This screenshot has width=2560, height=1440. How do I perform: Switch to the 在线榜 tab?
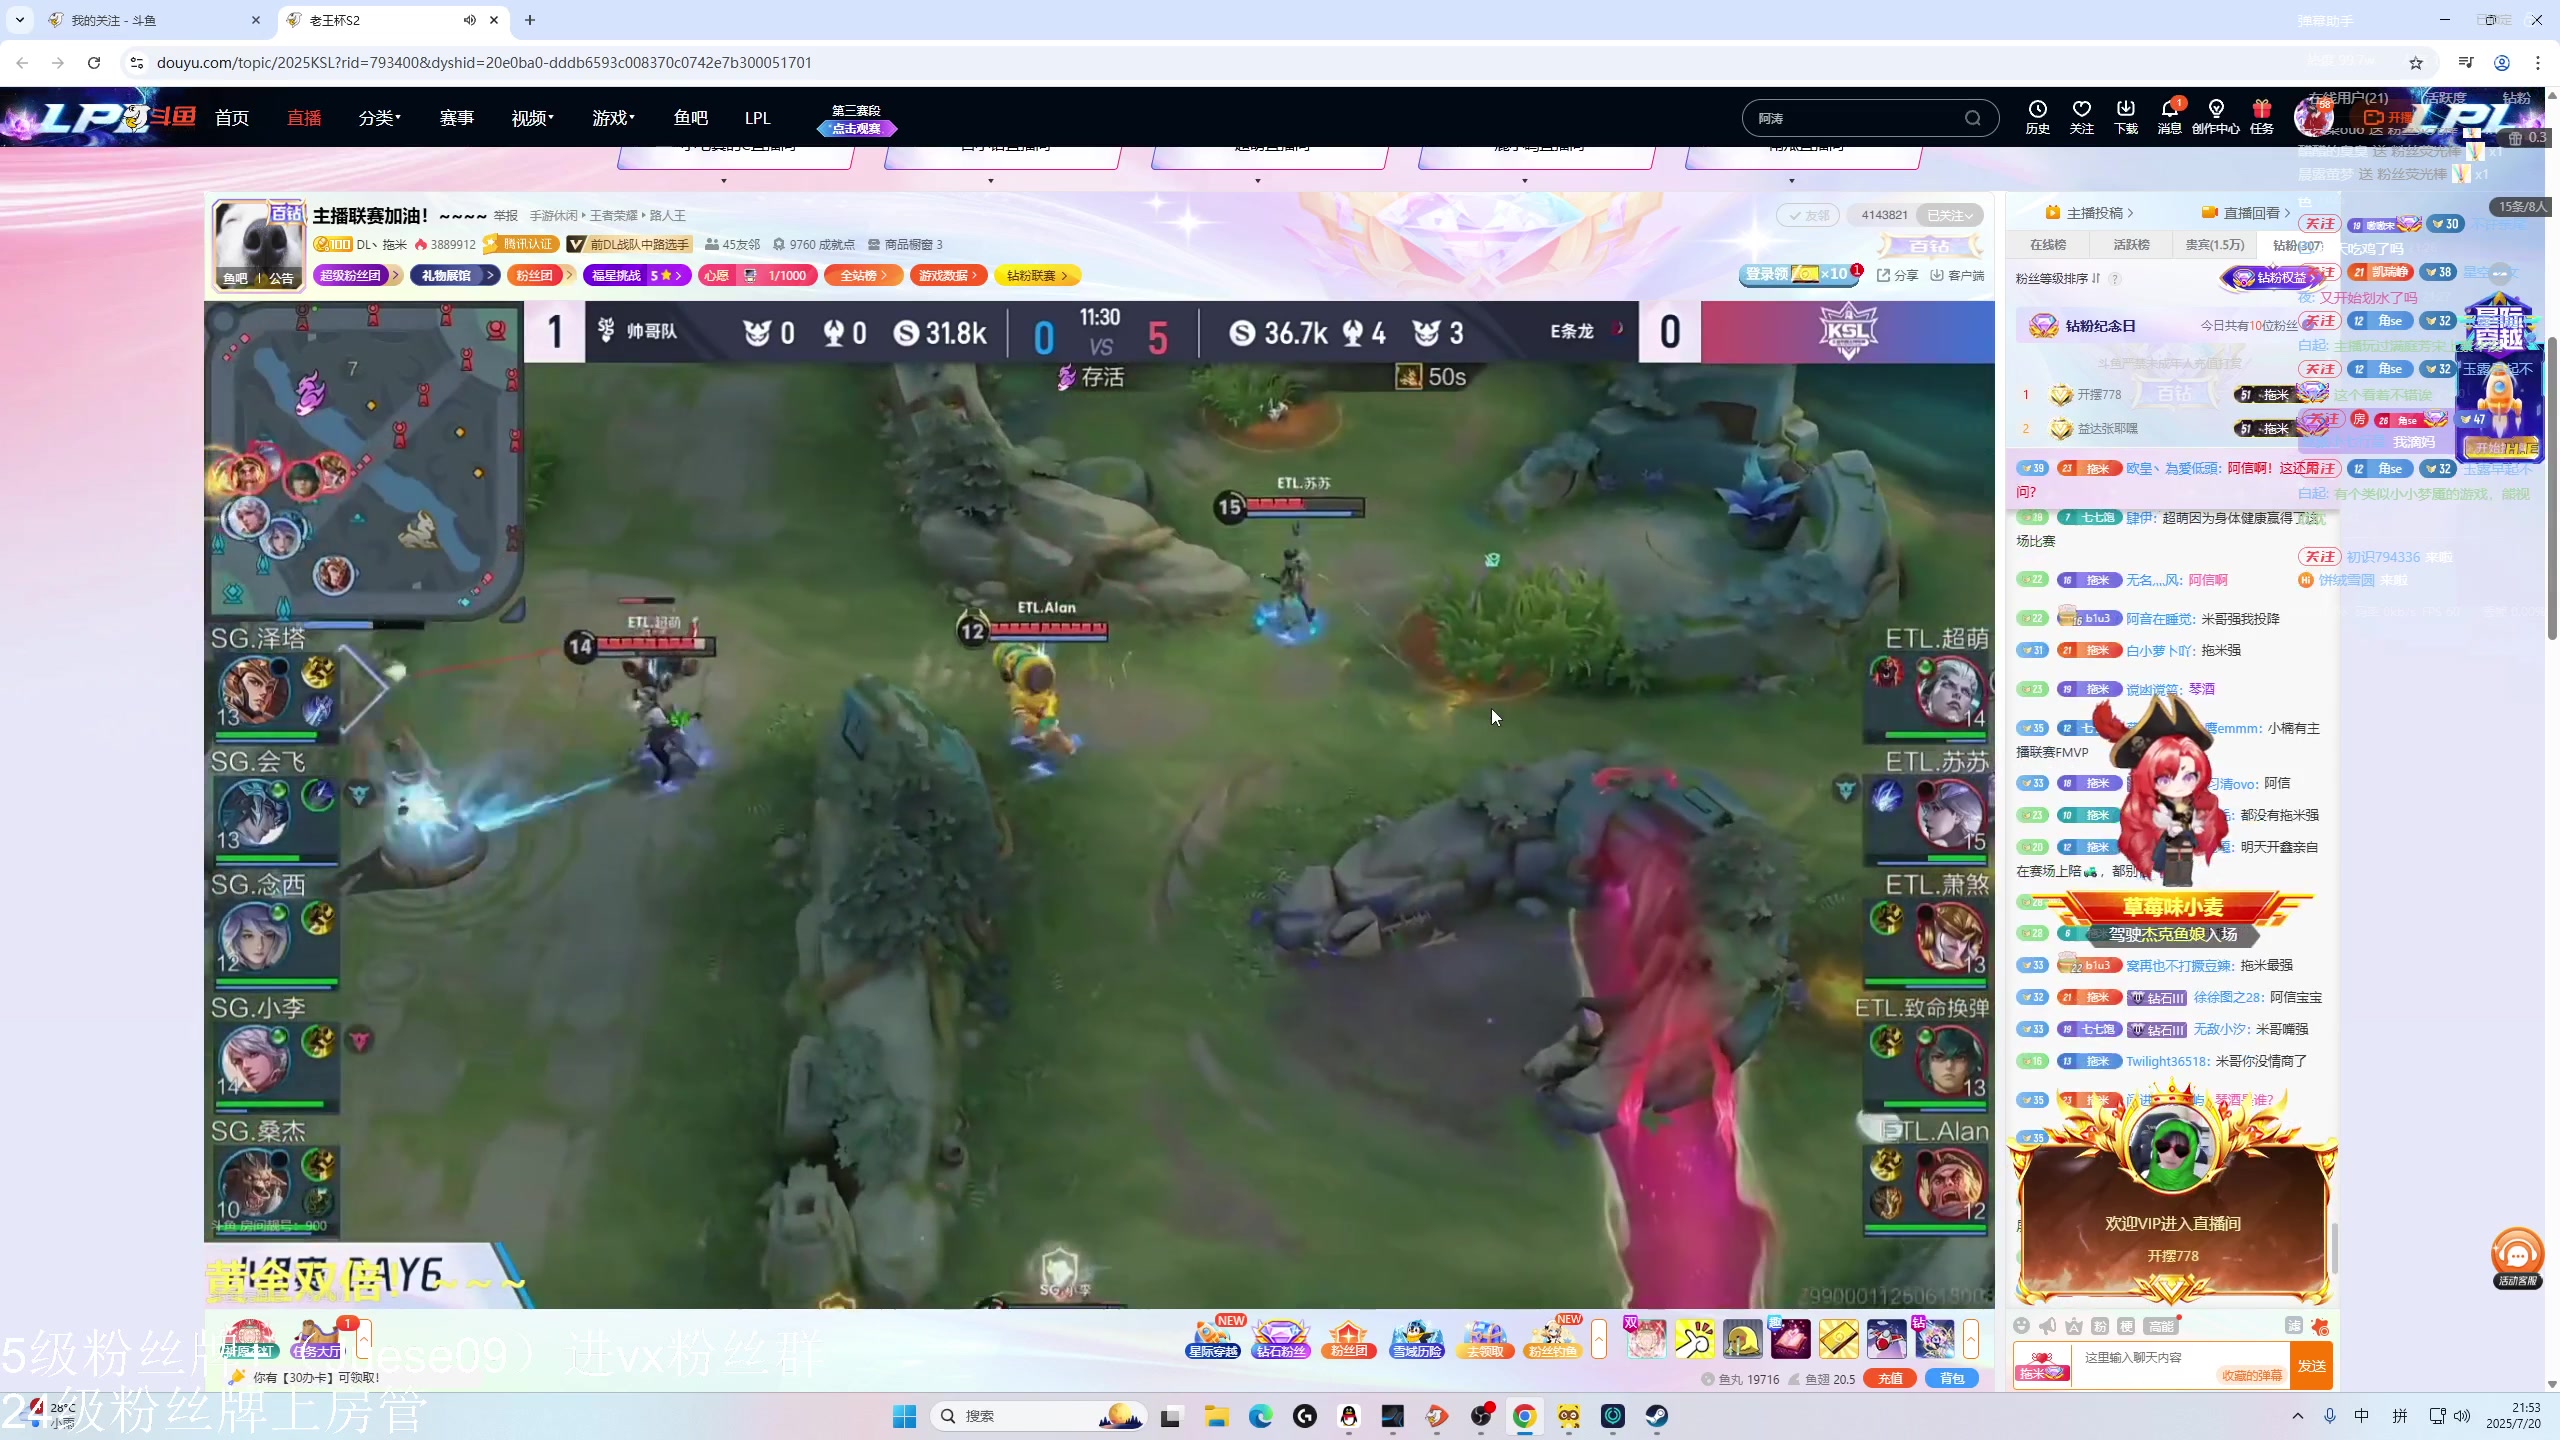click(2047, 244)
